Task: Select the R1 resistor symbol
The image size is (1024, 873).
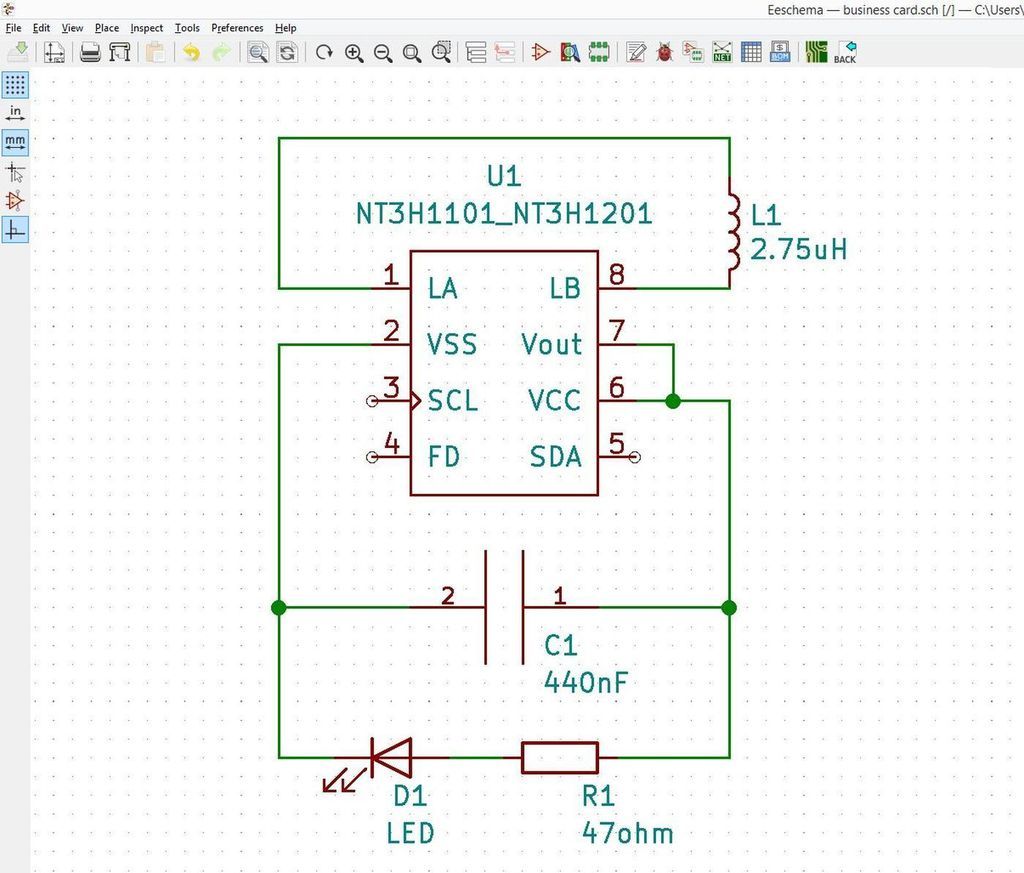Action: coord(560,758)
